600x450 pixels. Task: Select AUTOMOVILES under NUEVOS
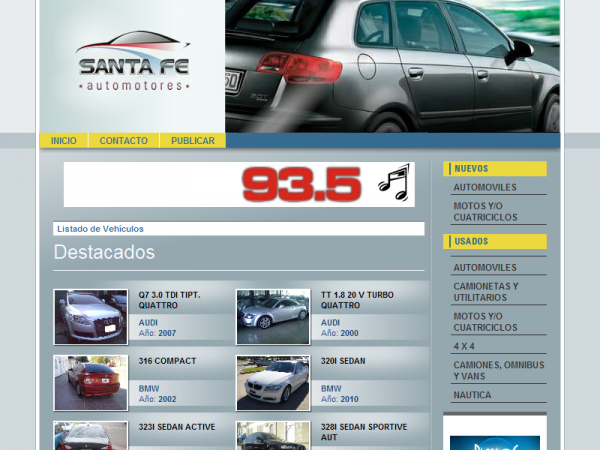485,187
